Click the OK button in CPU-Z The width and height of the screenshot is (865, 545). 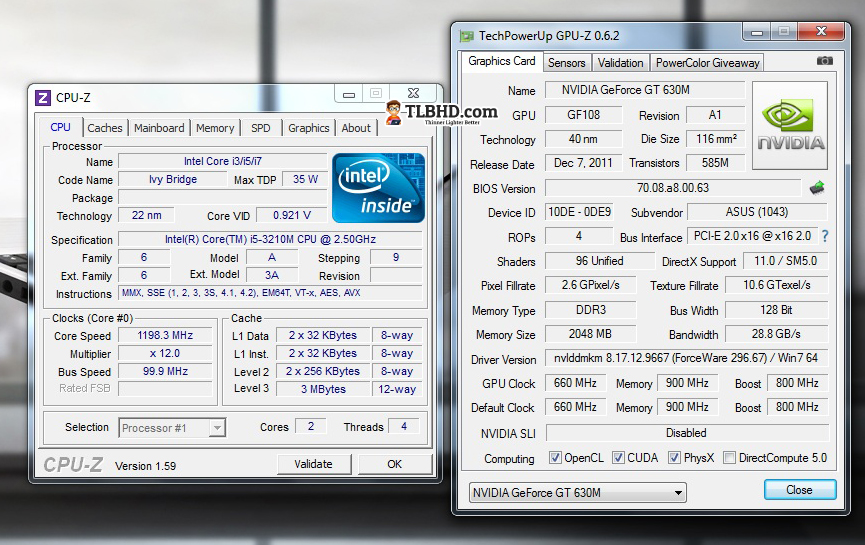click(x=394, y=464)
